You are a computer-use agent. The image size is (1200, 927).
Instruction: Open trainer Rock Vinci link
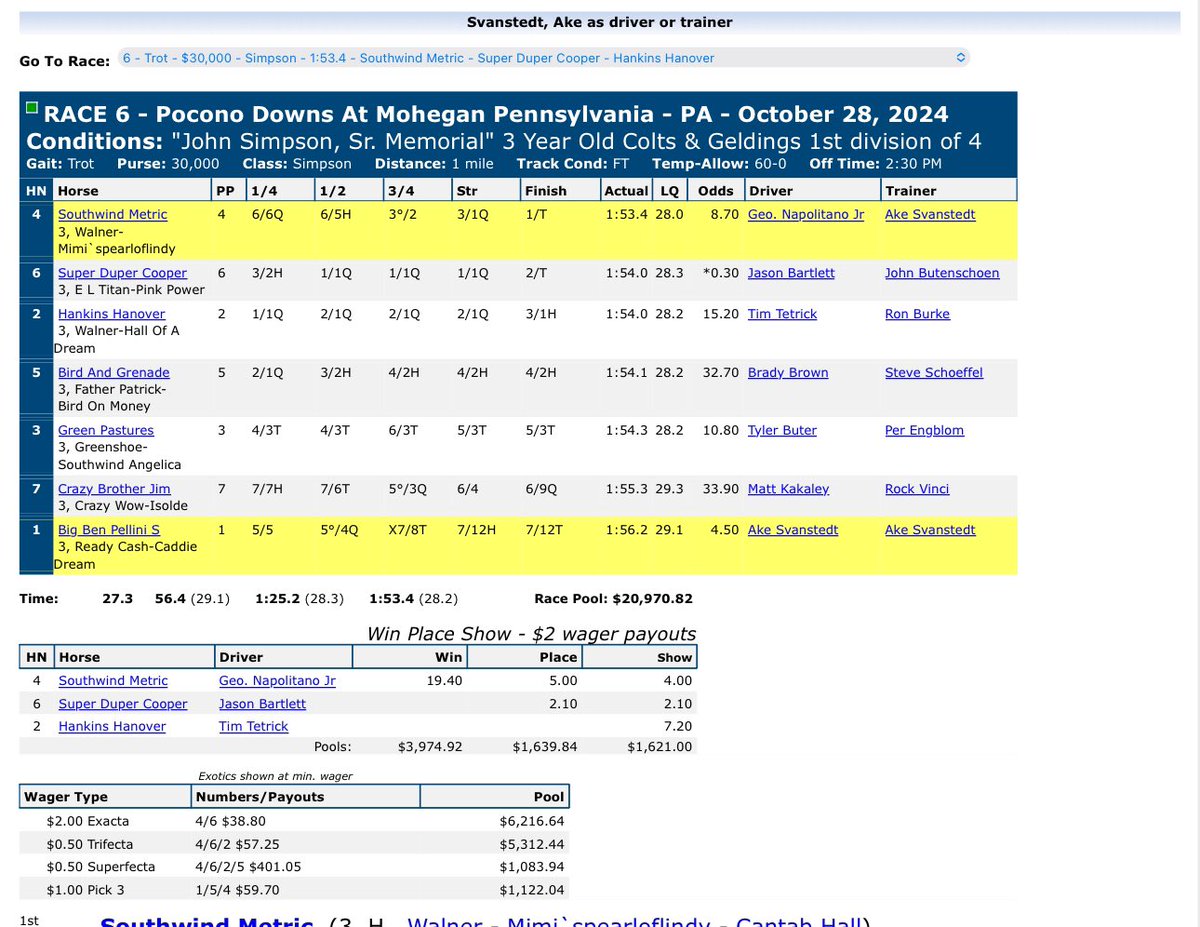tap(917, 489)
